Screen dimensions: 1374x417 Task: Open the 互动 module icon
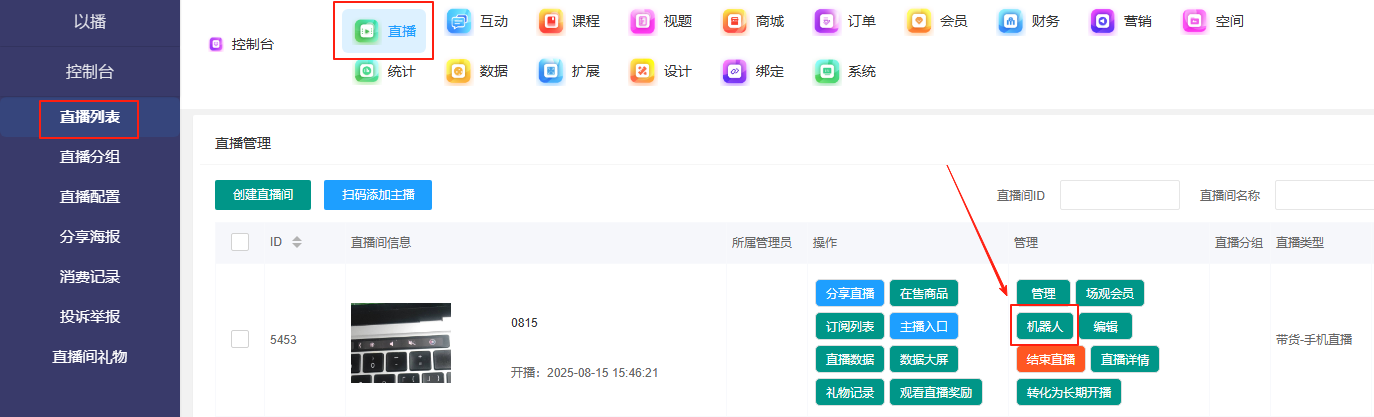pos(459,21)
